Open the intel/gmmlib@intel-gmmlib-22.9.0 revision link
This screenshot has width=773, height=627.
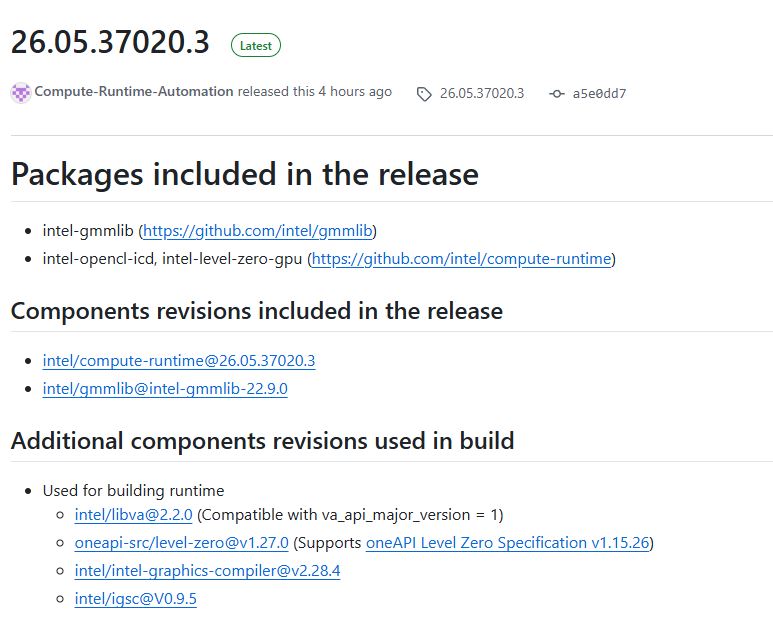(165, 388)
